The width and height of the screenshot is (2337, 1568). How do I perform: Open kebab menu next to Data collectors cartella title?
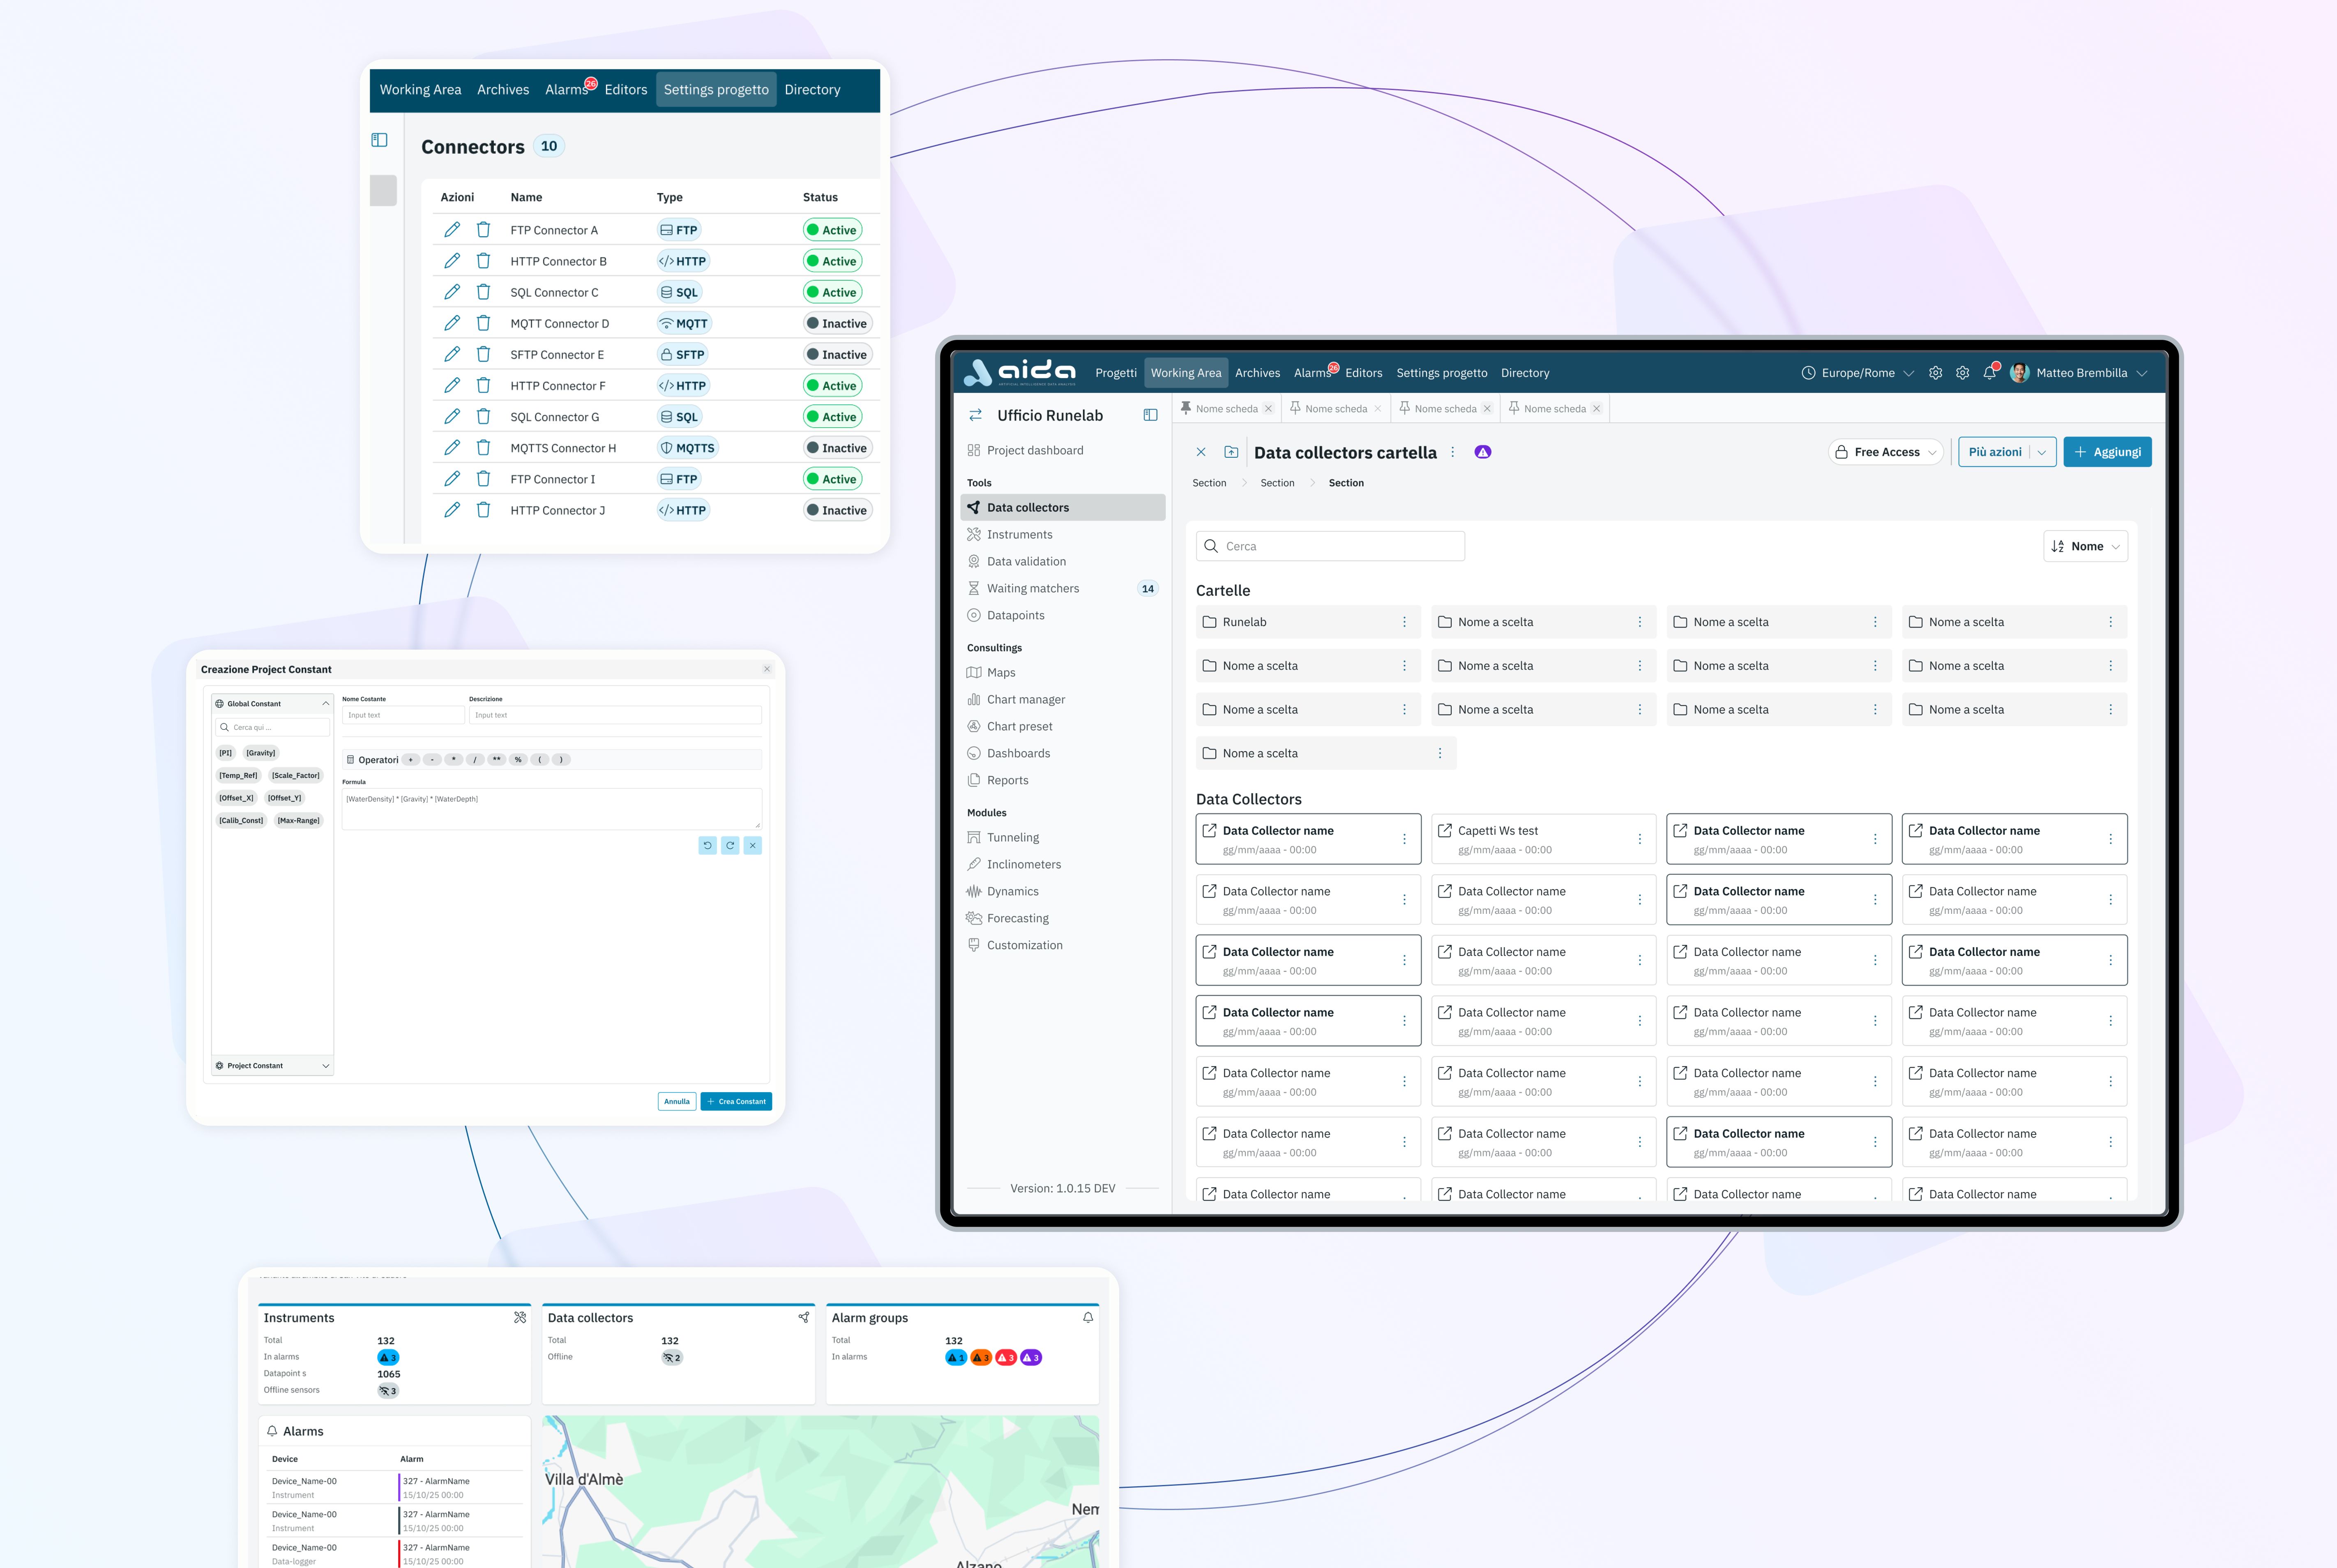(1452, 452)
